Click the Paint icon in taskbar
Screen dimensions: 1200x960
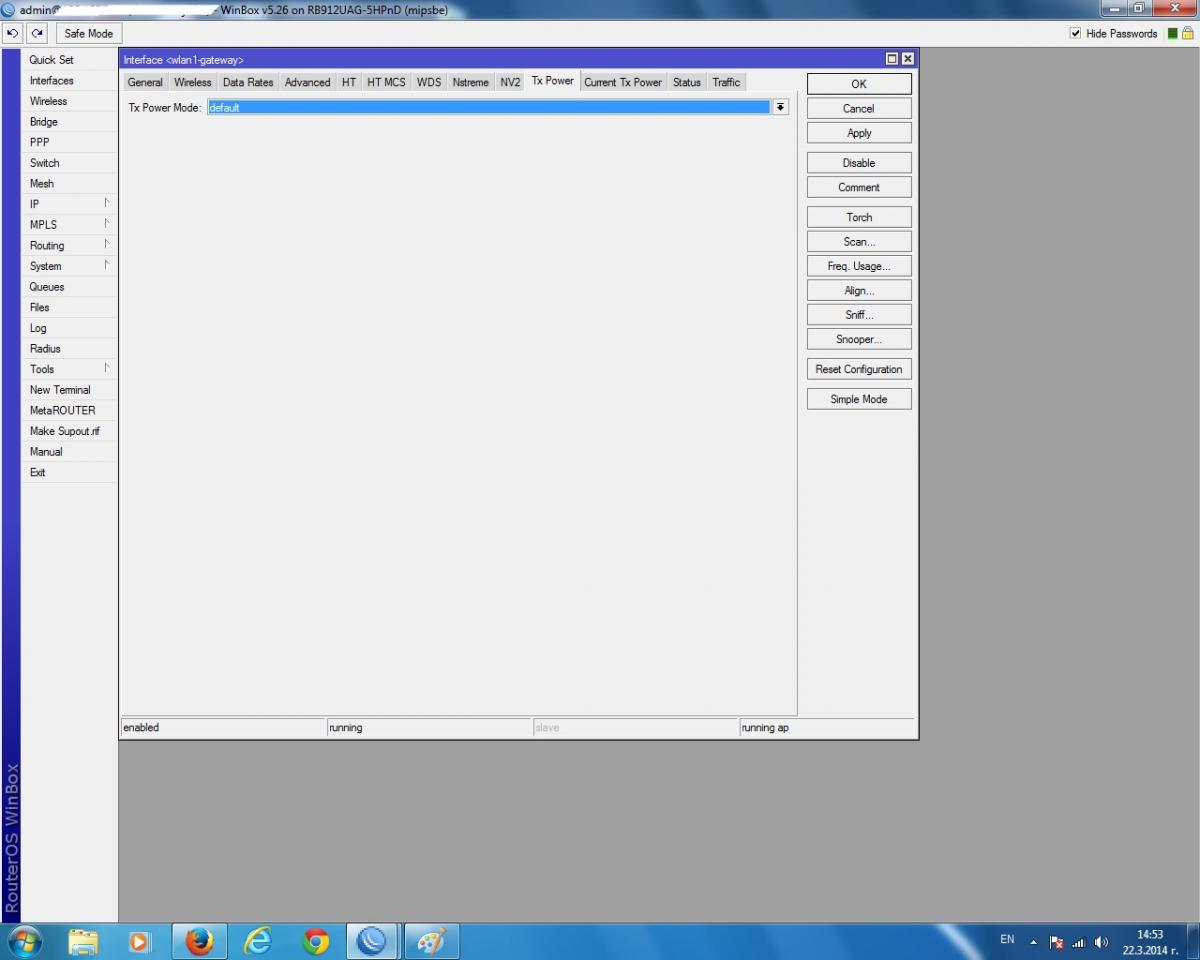(431, 941)
